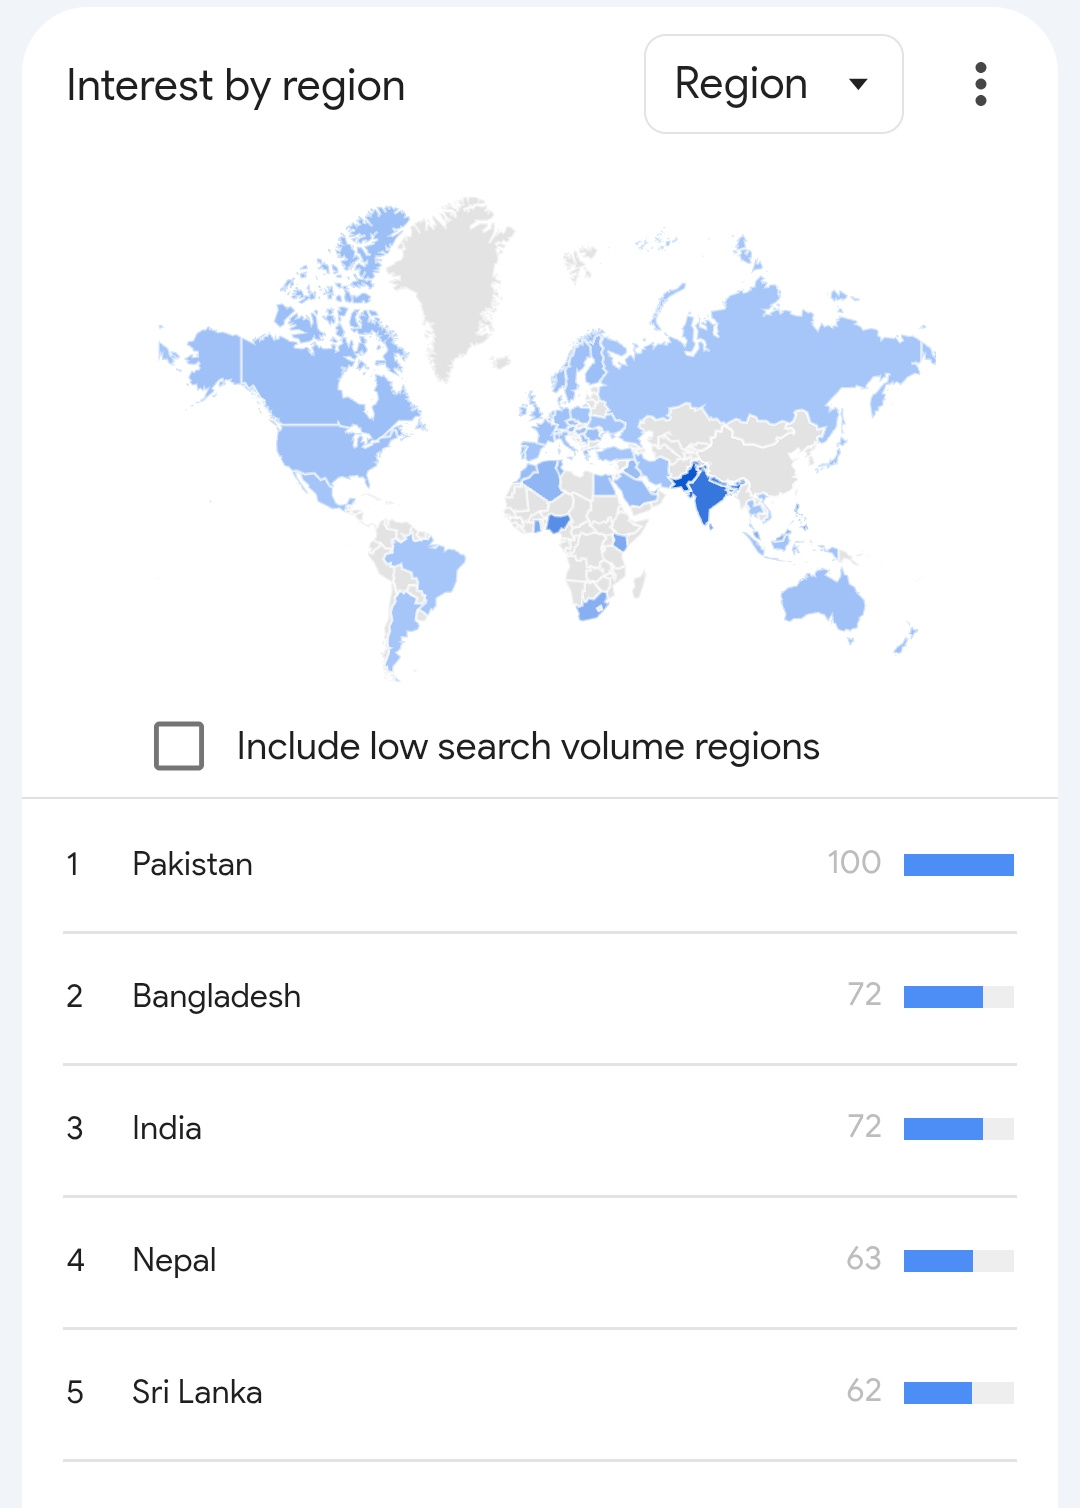The width and height of the screenshot is (1080, 1508).
Task: Open the Region dropdown selector
Action: point(774,84)
